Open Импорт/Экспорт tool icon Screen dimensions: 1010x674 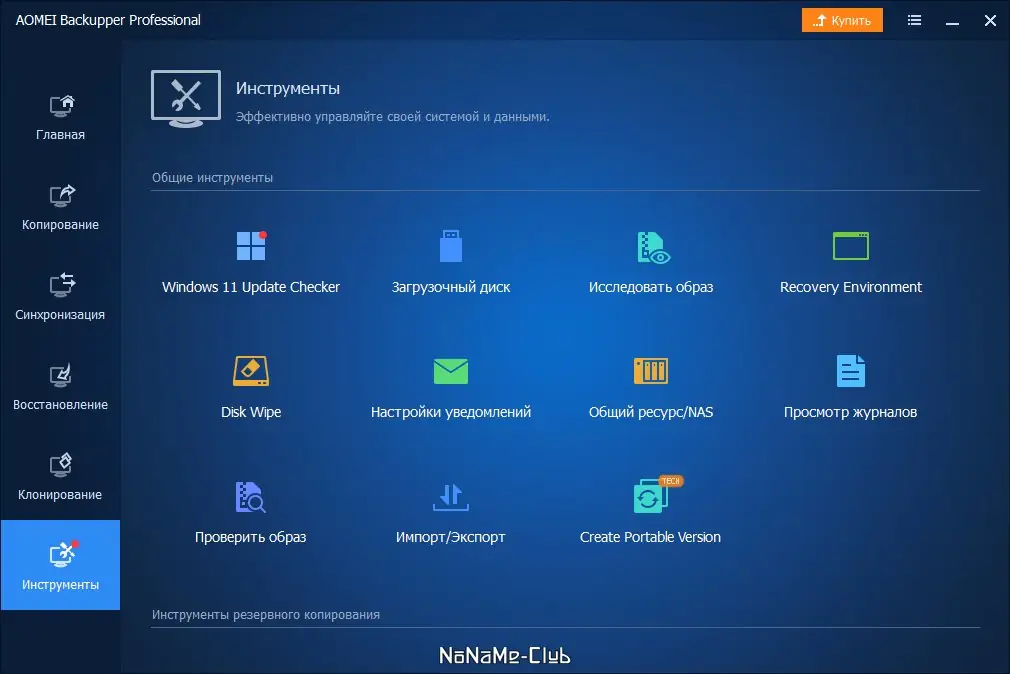pos(451,497)
